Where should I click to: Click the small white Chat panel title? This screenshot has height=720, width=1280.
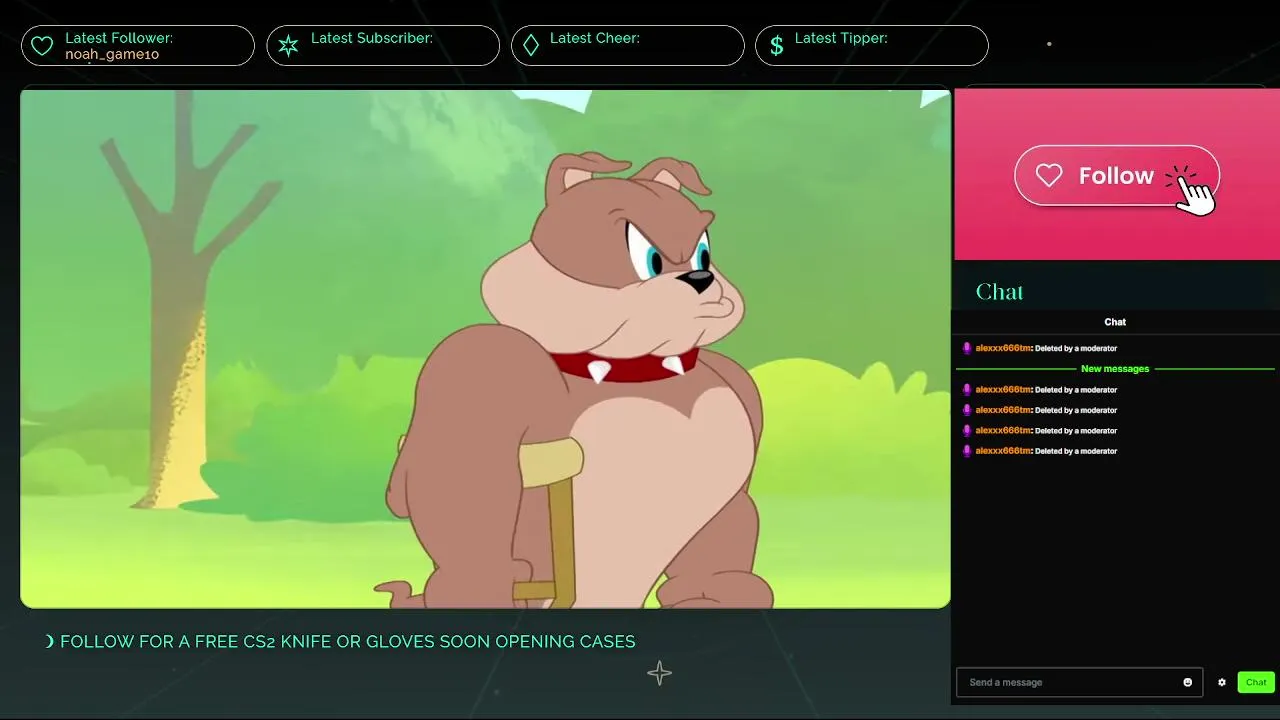click(x=1115, y=322)
